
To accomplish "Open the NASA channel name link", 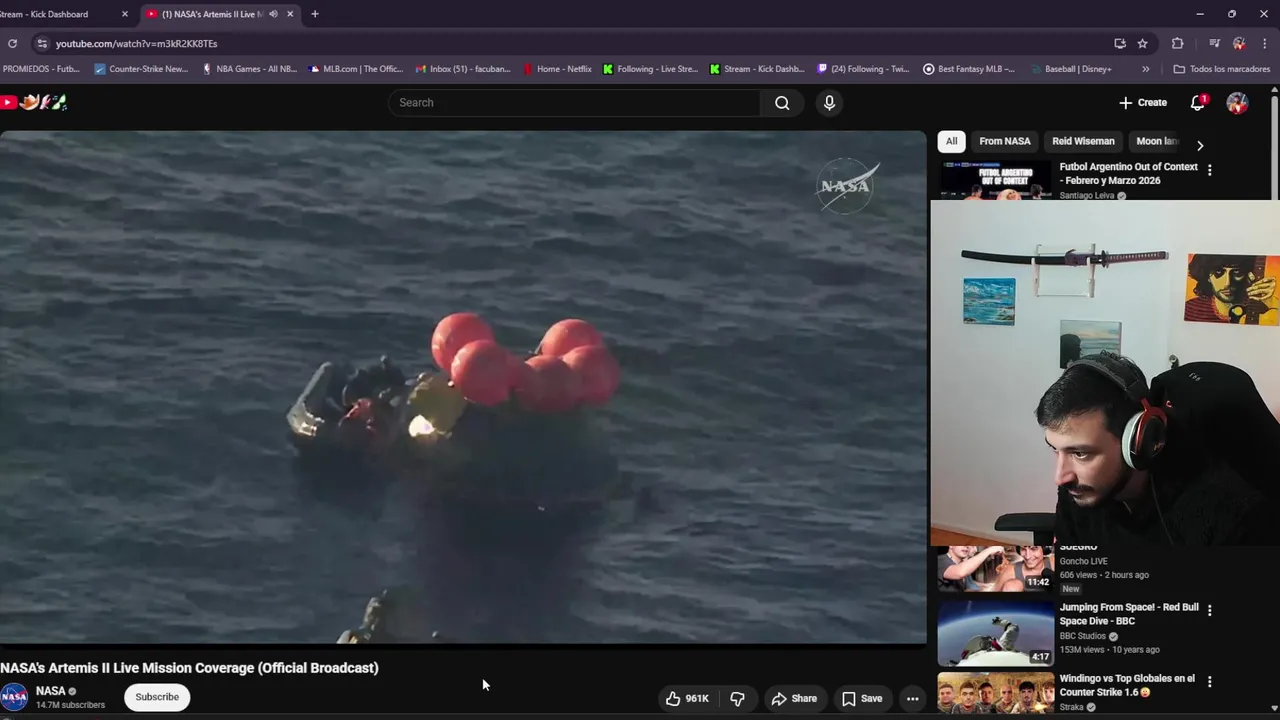I will [50, 691].
